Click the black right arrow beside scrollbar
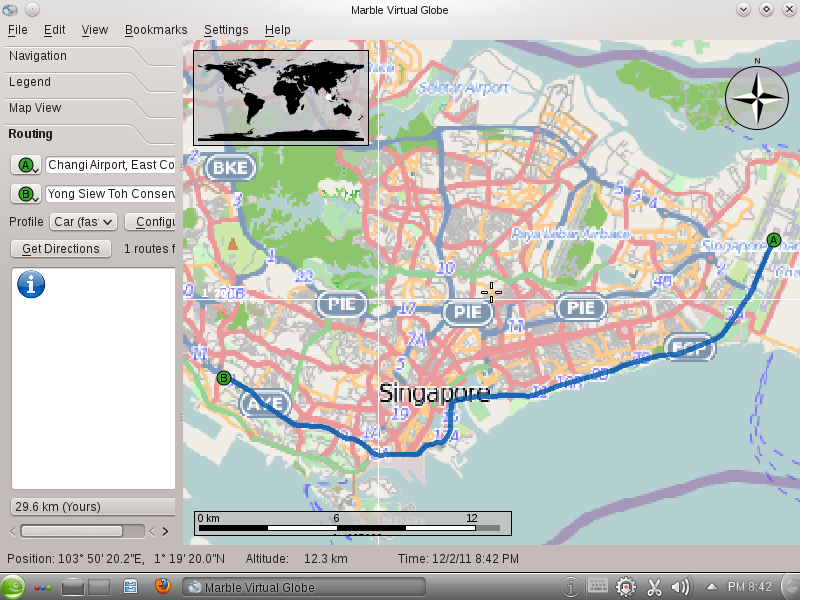 click(x=166, y=532)
